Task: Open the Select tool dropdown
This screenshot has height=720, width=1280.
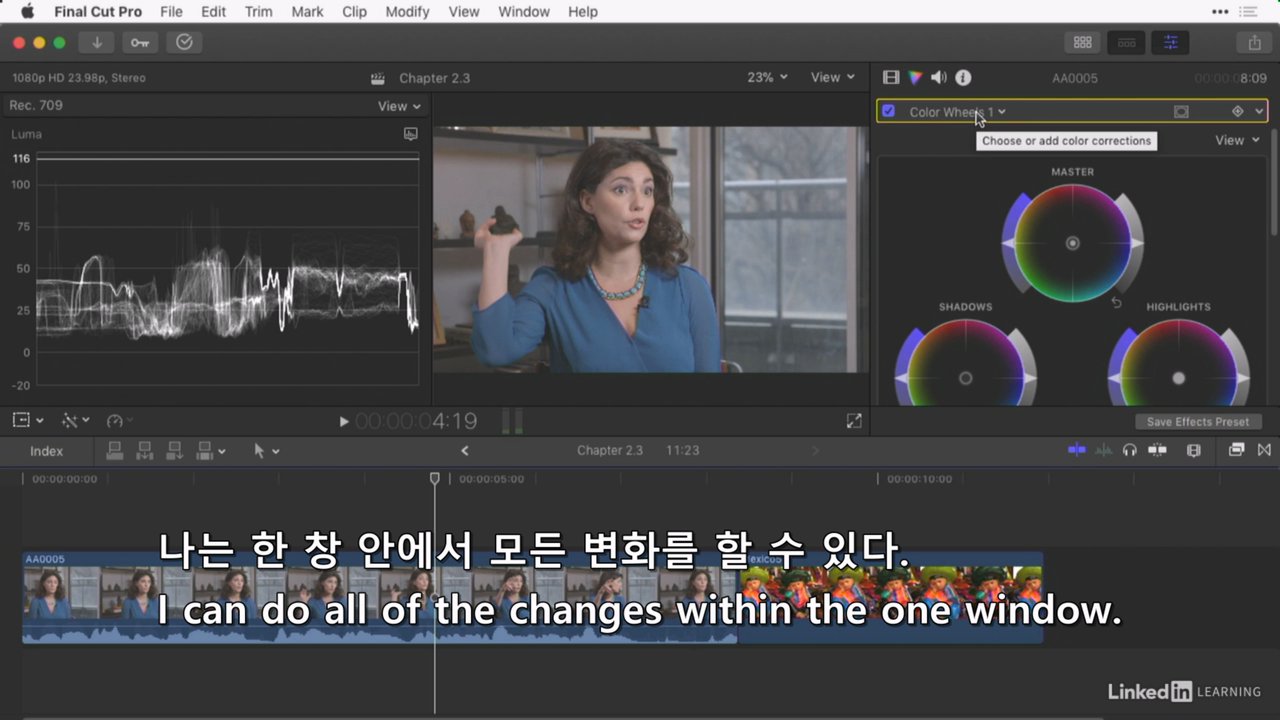Action: pos(266,451)
